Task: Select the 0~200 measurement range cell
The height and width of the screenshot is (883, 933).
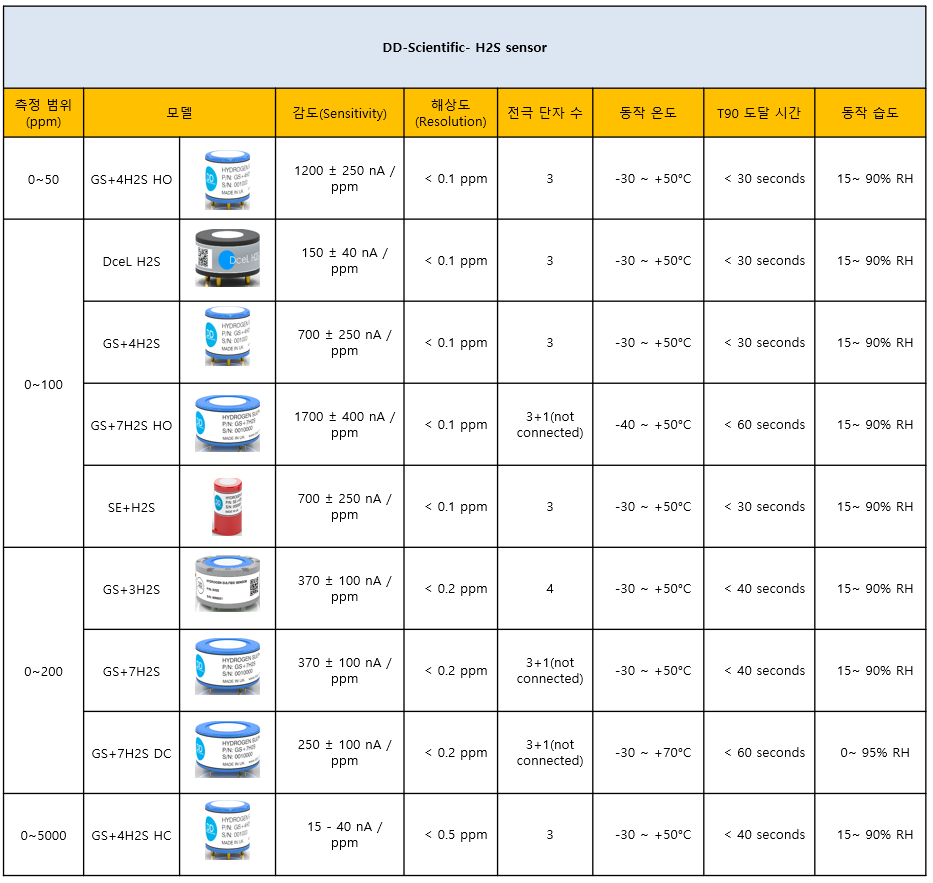Action: [x=43, y=671]
